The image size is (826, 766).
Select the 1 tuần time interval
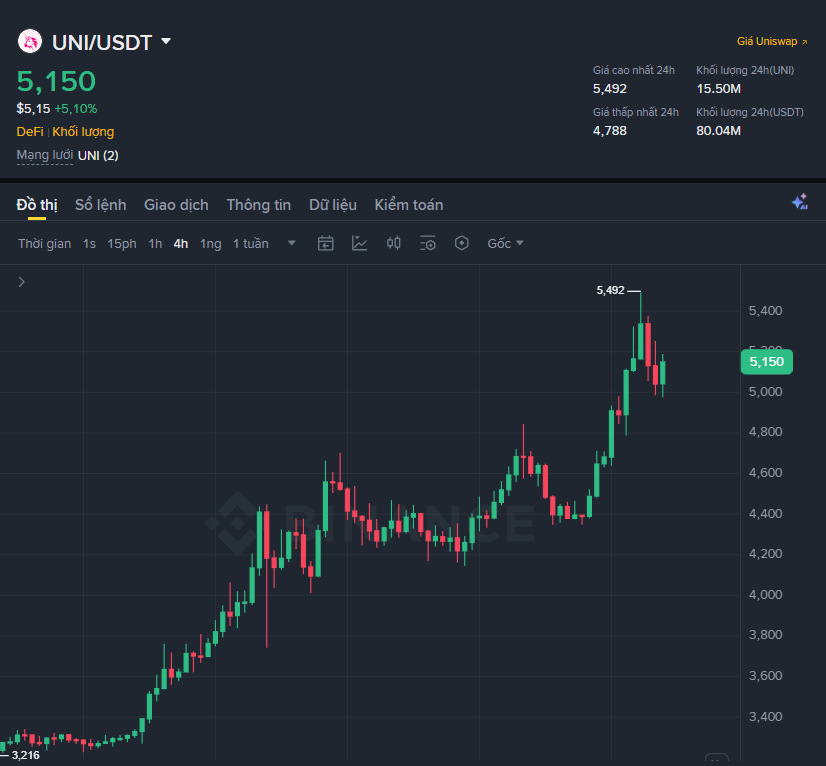pyautogui.click(x=251, y=244)
